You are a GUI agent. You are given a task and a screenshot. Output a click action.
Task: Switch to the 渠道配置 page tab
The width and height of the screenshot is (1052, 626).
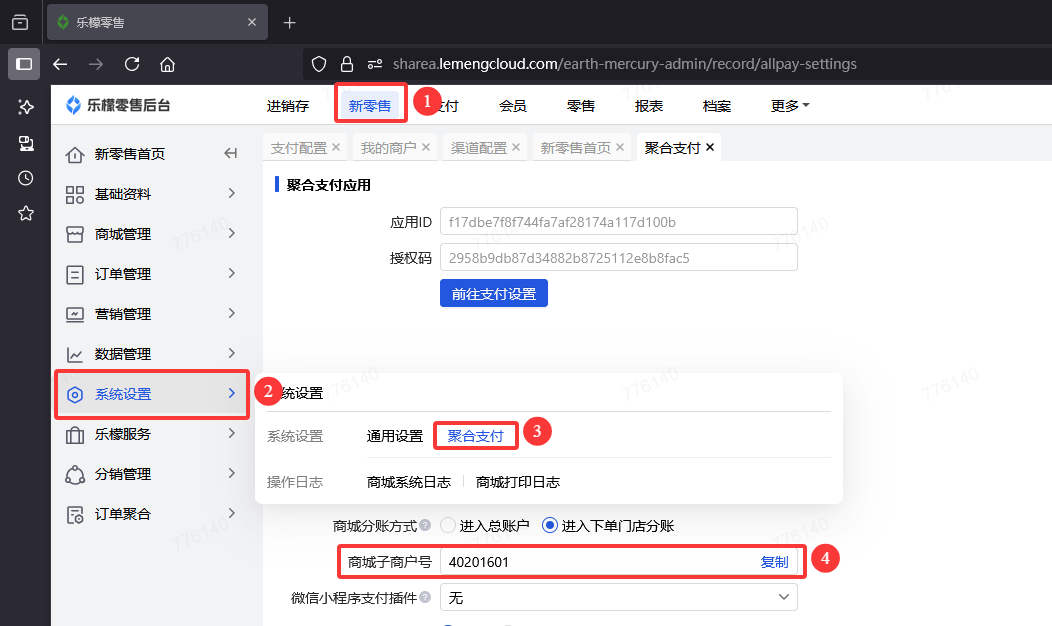tap(478, 148)
